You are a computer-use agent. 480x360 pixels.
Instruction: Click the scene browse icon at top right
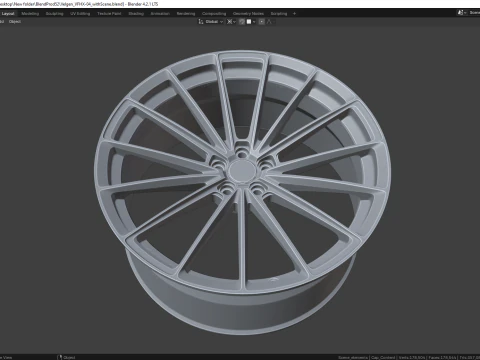(461, 13)
